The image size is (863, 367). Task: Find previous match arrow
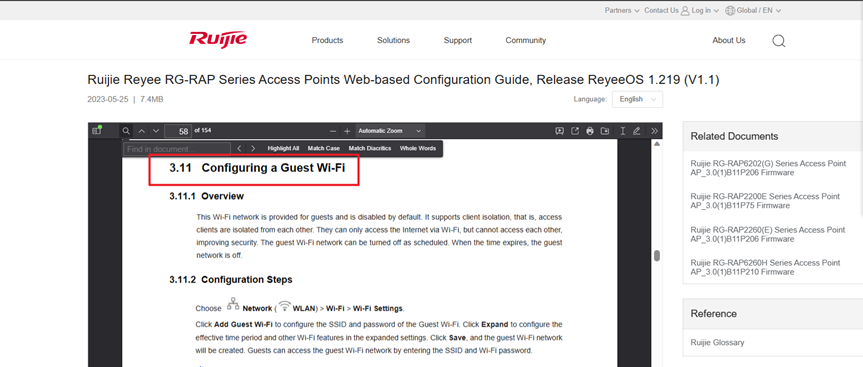click(x=239, y=149)
